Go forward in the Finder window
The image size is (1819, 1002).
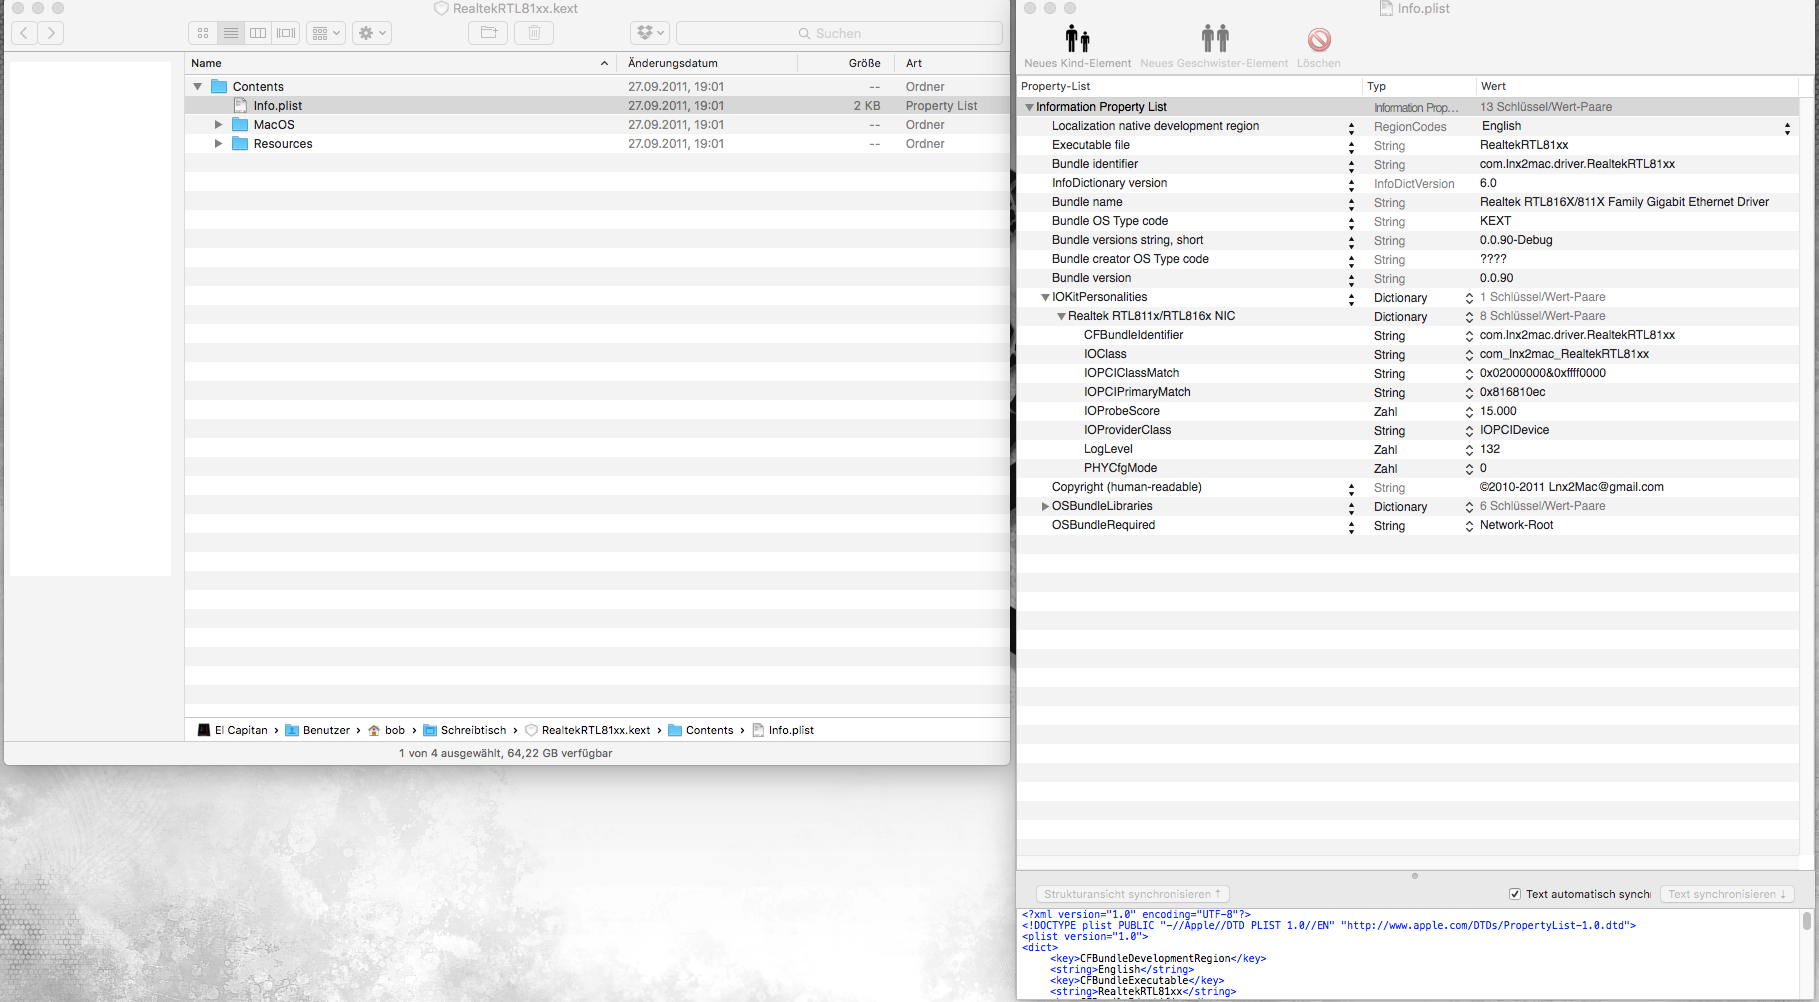point(51,33)
